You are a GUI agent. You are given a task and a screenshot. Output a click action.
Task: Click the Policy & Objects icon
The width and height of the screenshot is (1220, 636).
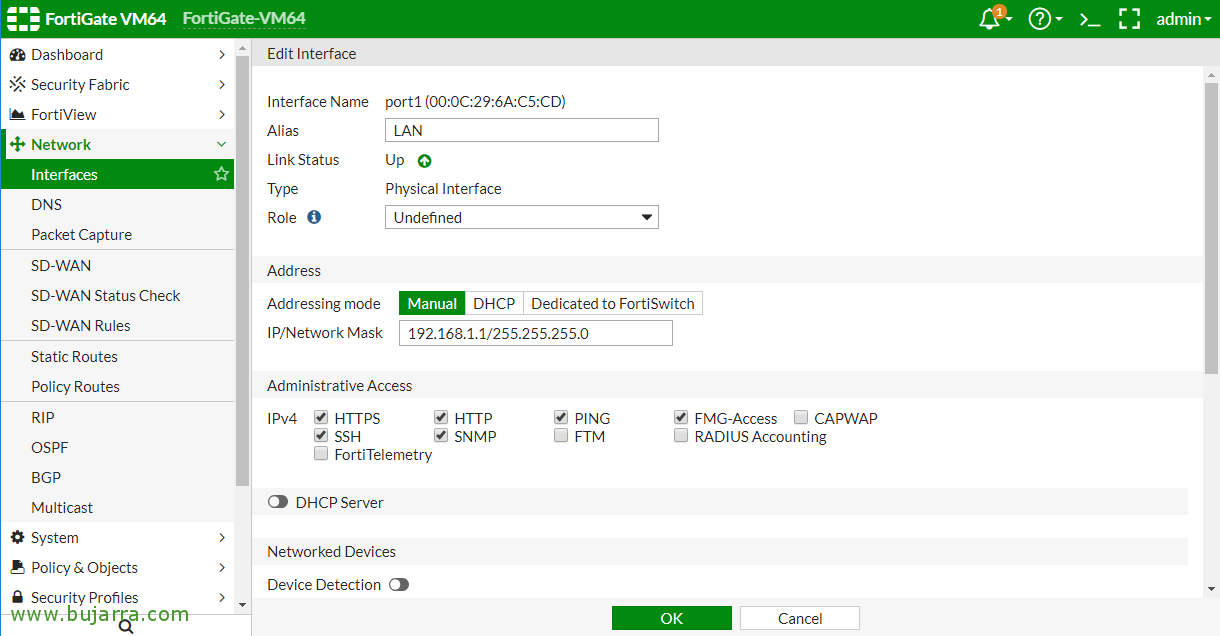[17, 568]
